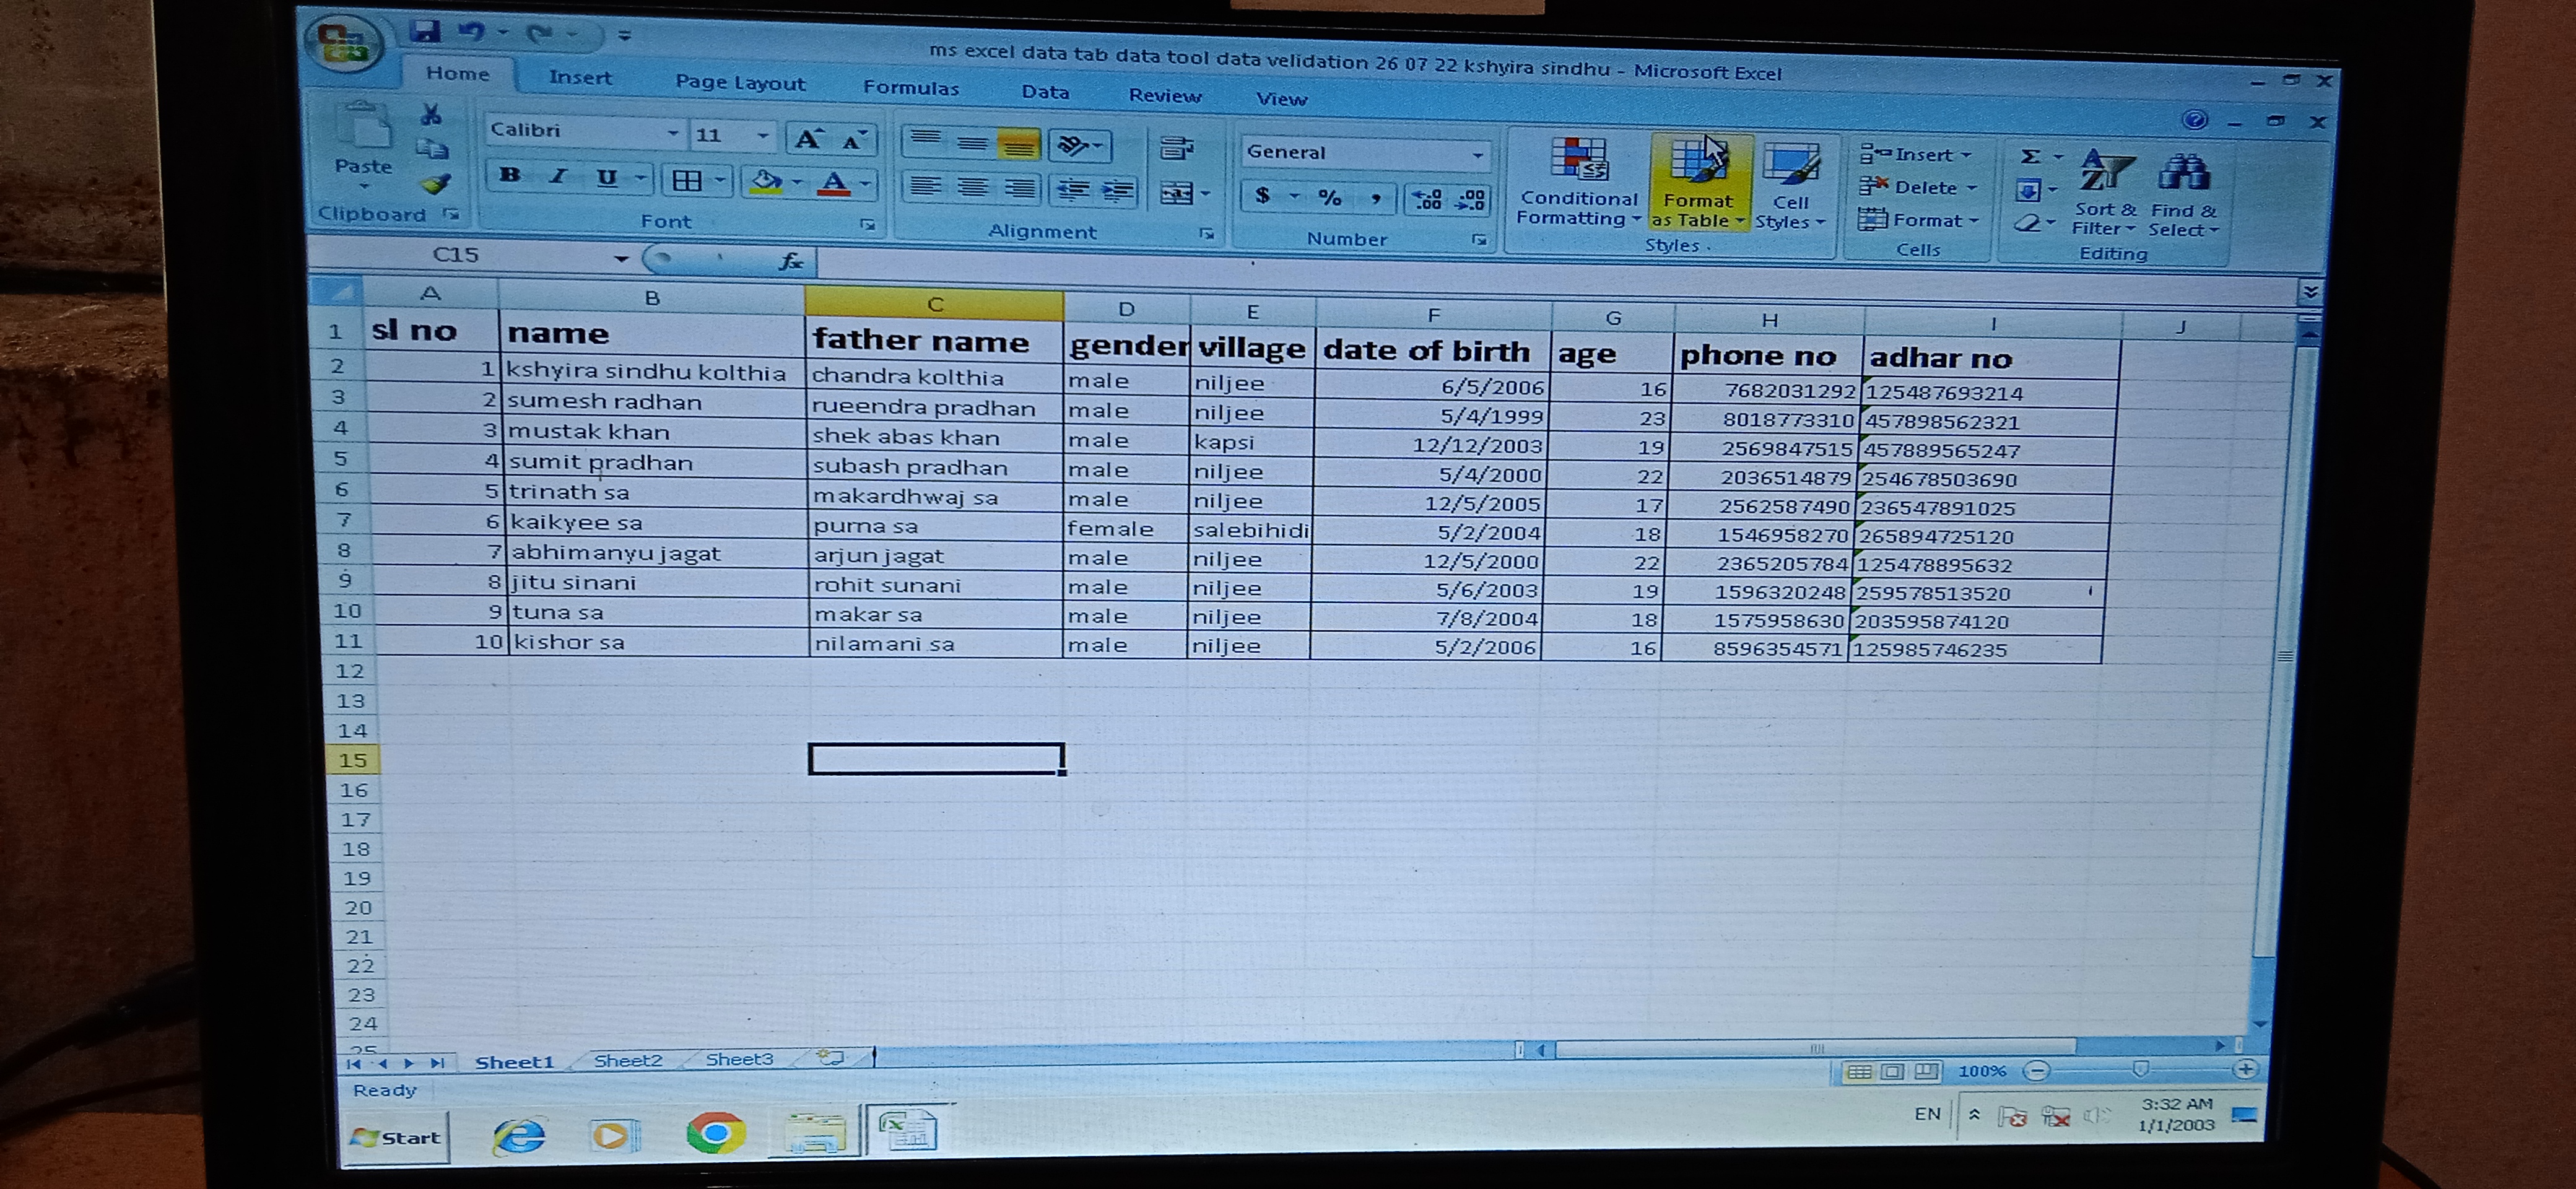Expand the font size dropdown
This screenshot has height=1189, width=2576.
(762, 135)
